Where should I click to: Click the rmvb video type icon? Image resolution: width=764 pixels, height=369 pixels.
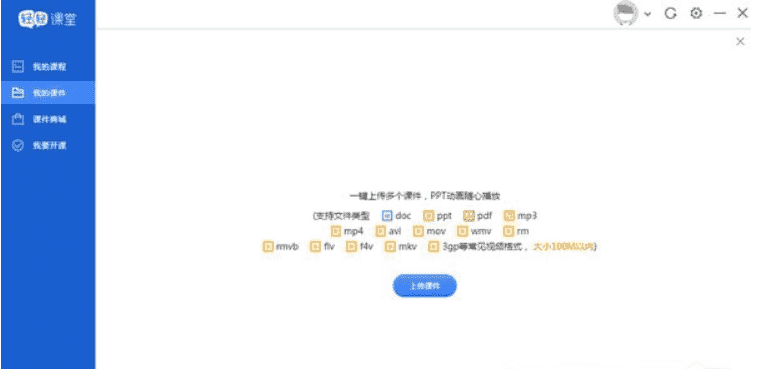coord(267,247)
